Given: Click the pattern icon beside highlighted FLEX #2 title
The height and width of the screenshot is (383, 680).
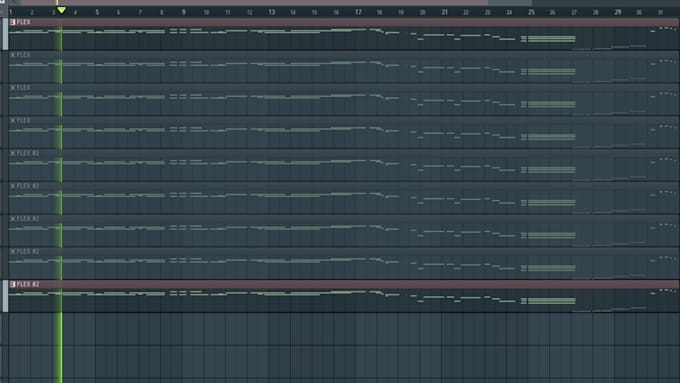Looking at the screenshot, I should [x=12, y=284].
